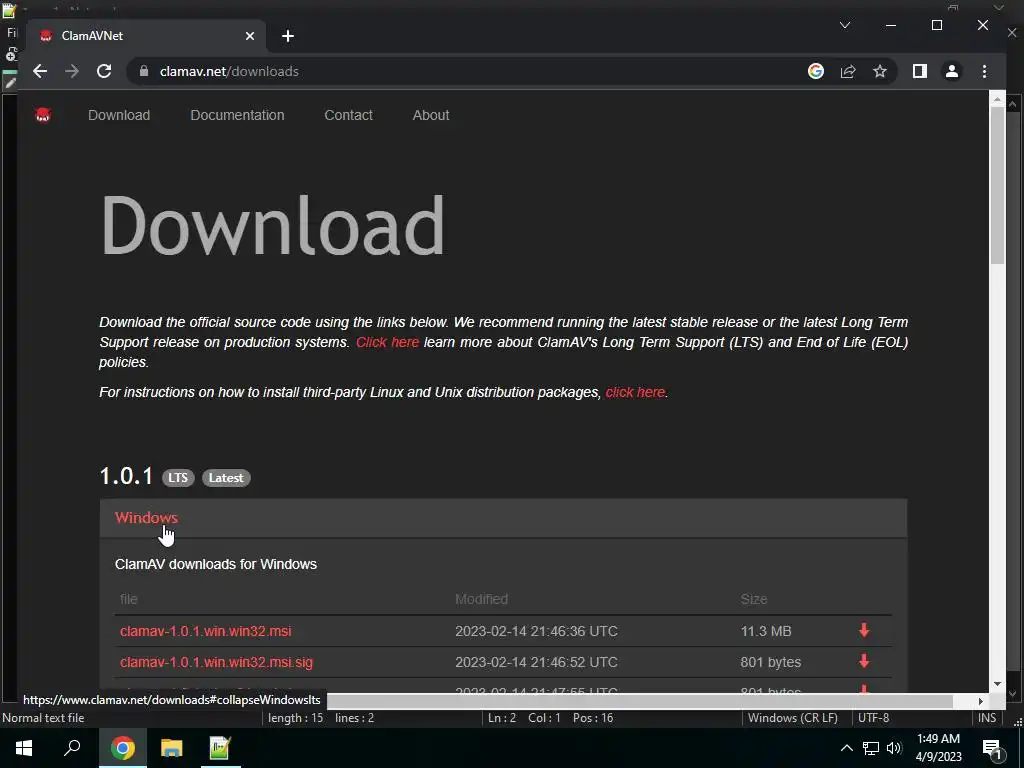
Task: Select the ClamAVNet browser tab
Action: [146, 36]
